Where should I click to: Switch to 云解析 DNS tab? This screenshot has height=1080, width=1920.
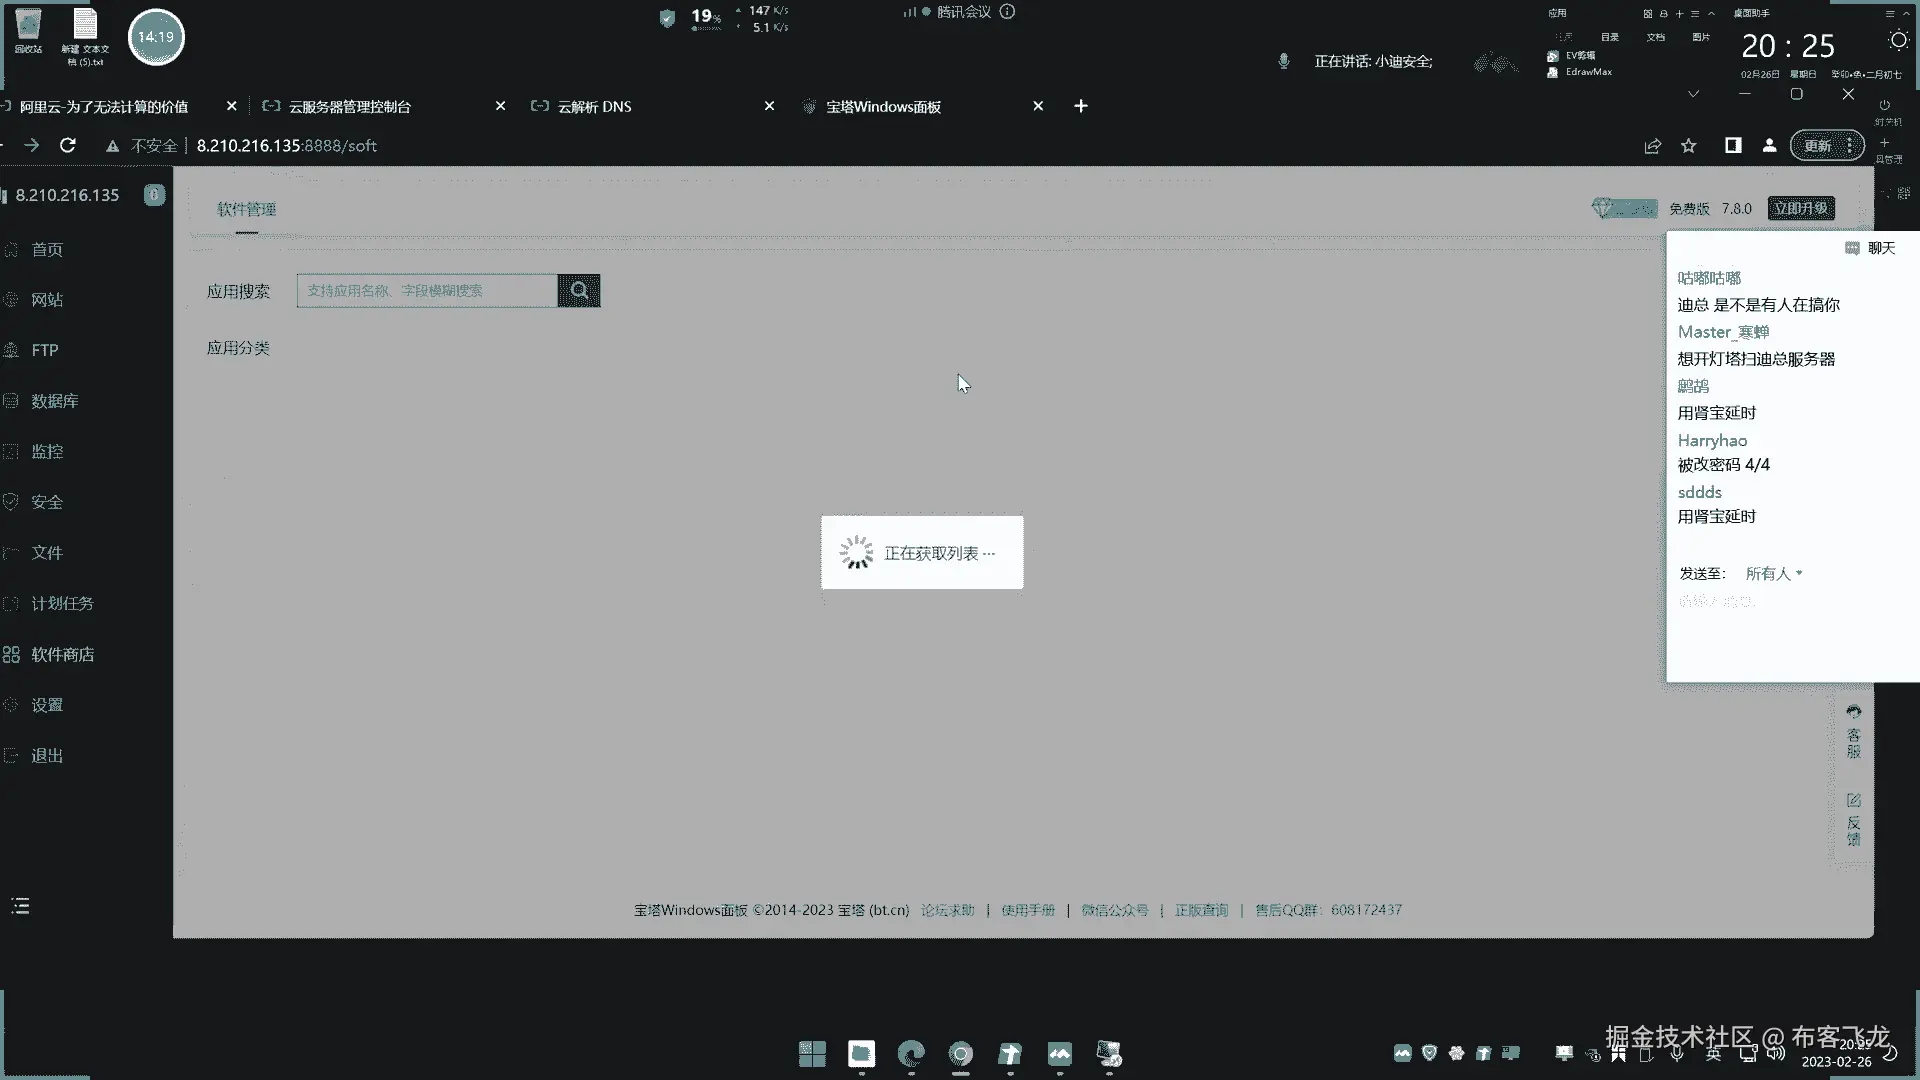pos(595,106)
